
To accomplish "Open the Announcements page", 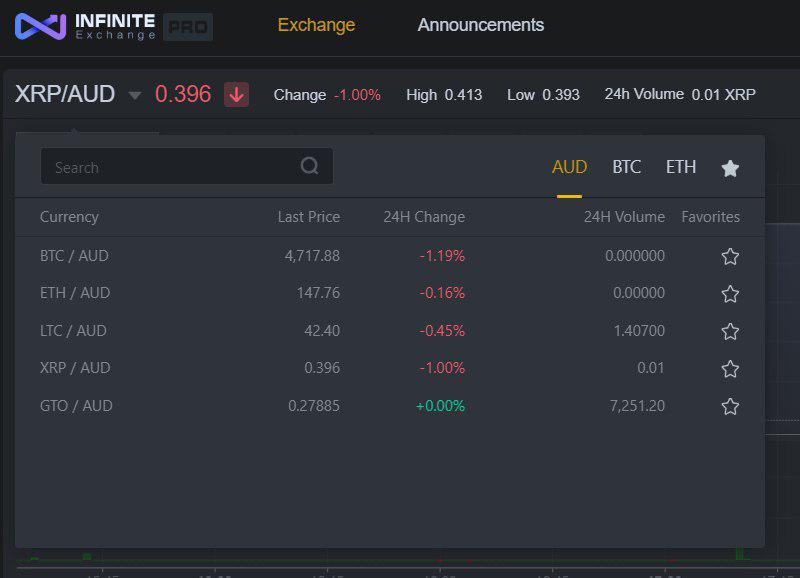I will 481,25.
